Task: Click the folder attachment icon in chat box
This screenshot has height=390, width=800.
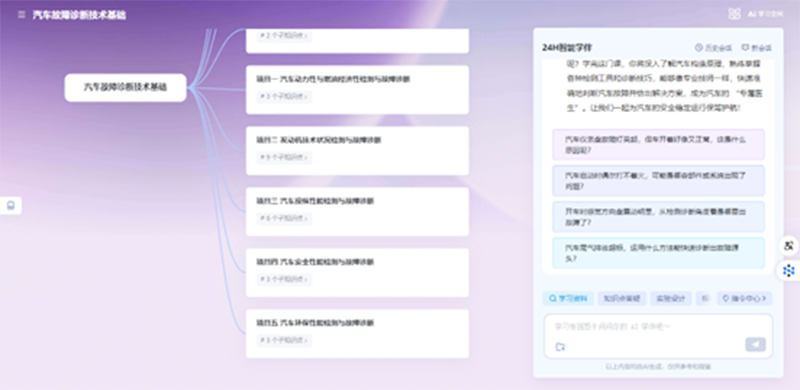Action: click(560, 347)
